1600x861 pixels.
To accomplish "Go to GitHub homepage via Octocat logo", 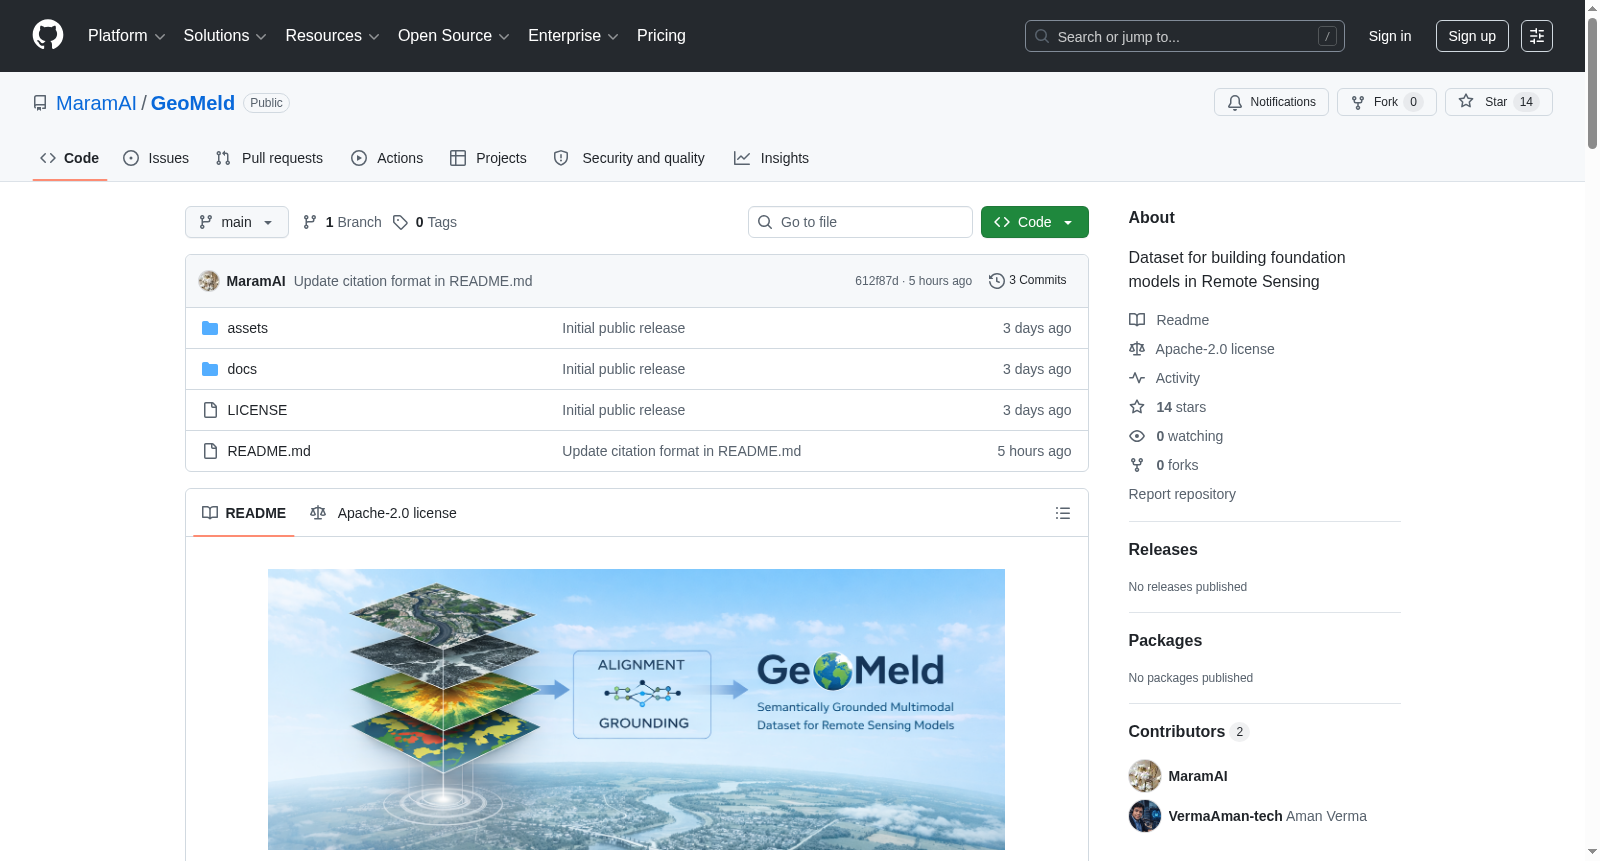I will point(48,36).
